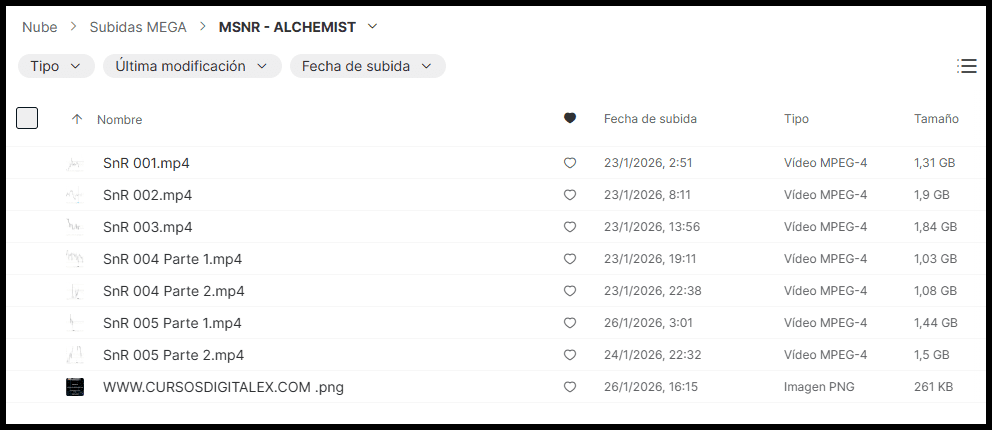Select the SnR 004 Parte 1.mp4 file
Viewport: 992px width, 430px height.
(x=172, y=259)
